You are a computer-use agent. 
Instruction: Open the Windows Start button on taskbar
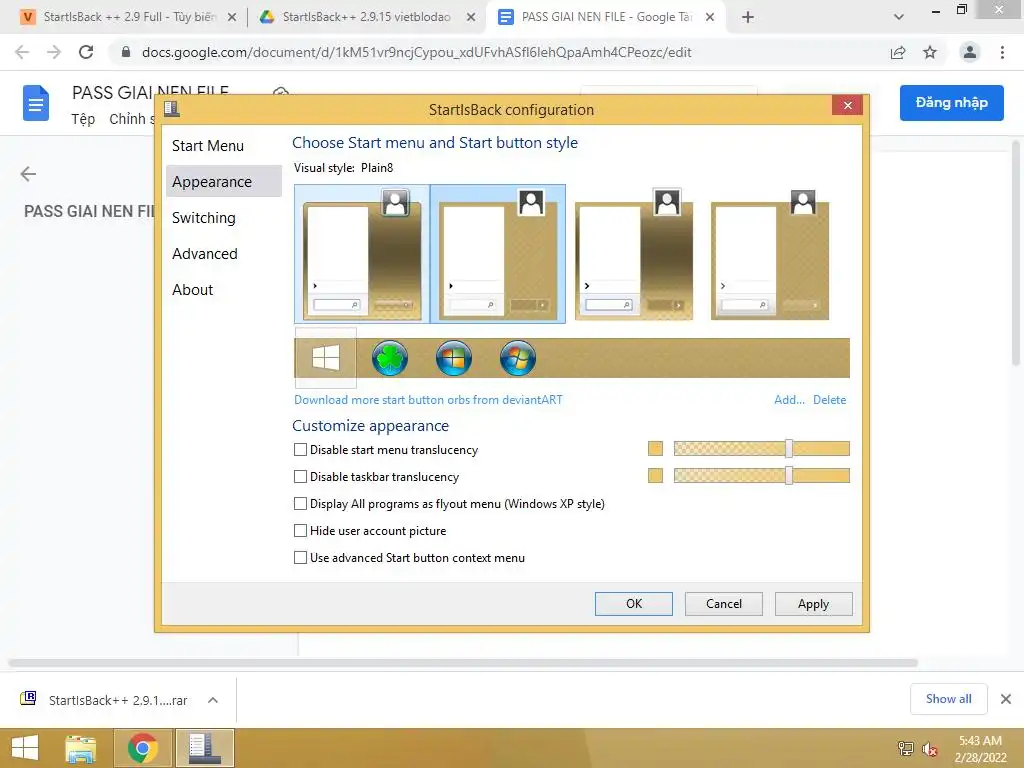[x=25, y=748]
